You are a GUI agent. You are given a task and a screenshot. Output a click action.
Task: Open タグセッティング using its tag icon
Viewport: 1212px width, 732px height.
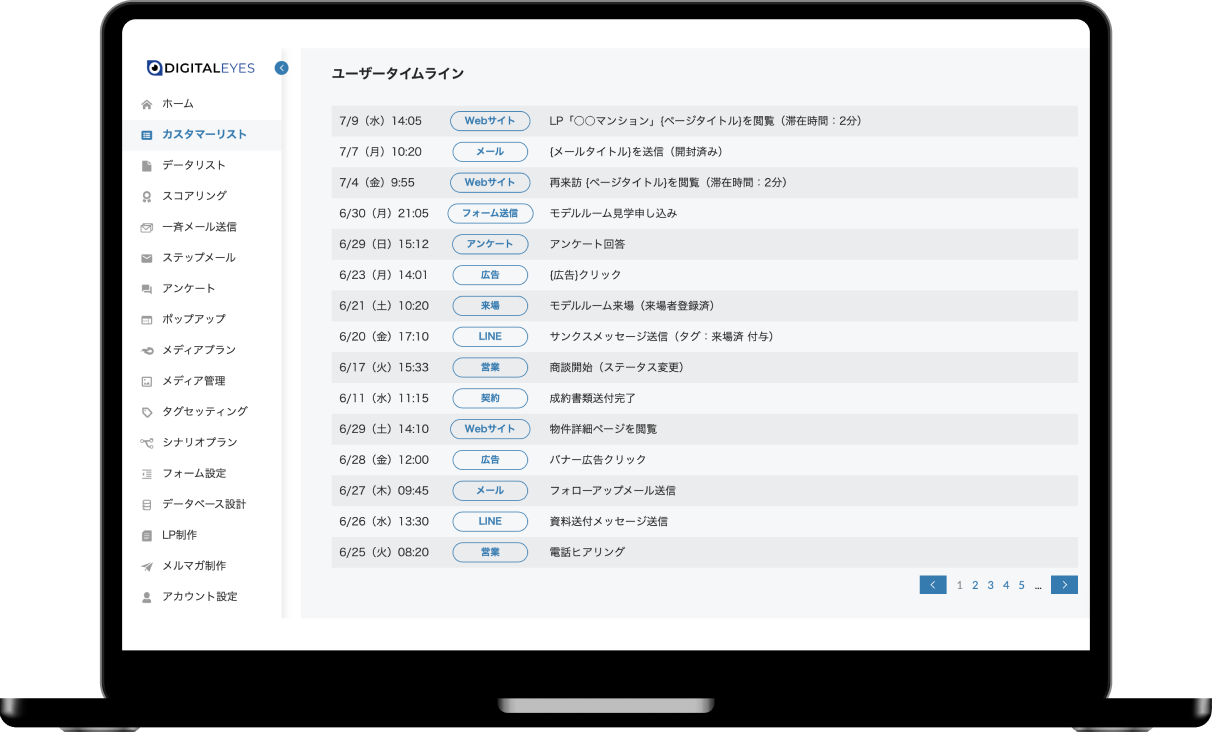coord(146,411)
